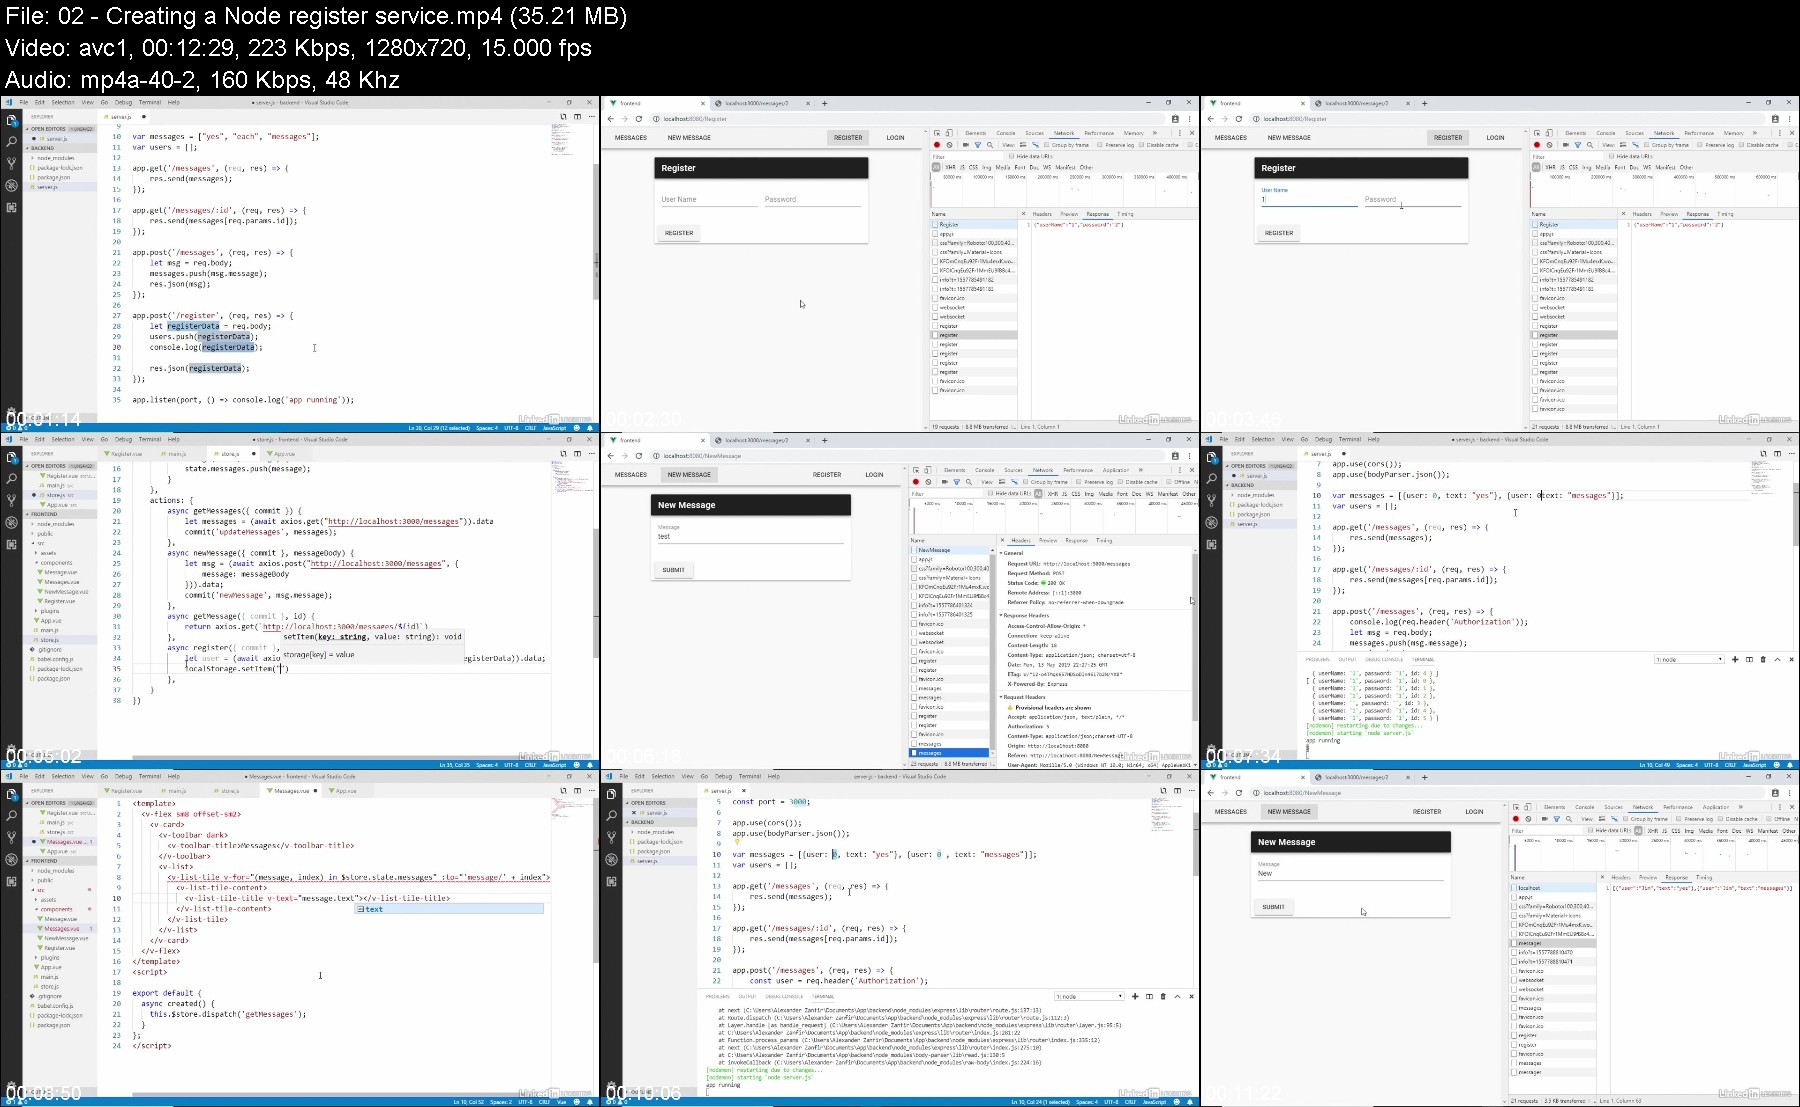Open Source Control icon in 00:01:14 frame

click(x=11, y=163)
